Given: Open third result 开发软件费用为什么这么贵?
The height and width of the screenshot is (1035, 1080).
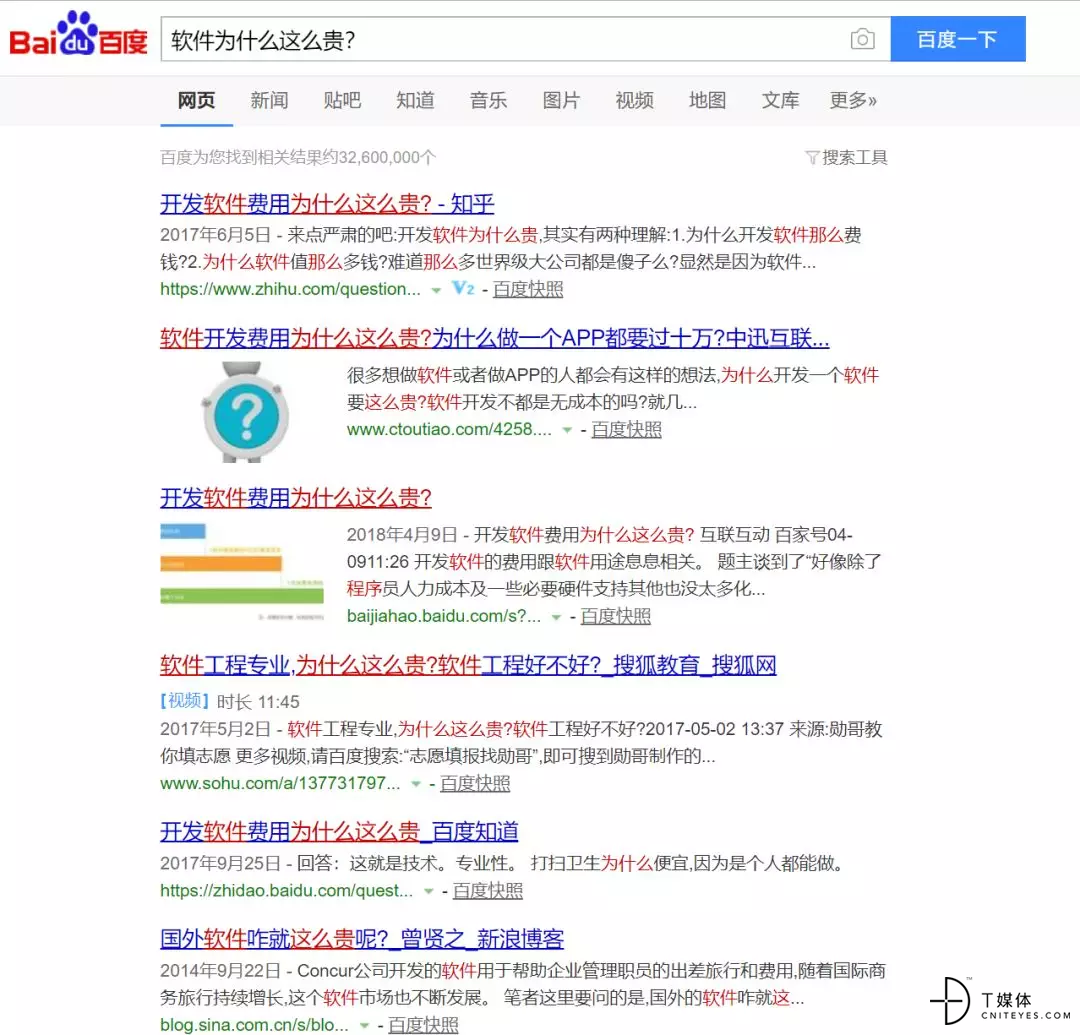Looking at the screenshot, I should [295, 497].
